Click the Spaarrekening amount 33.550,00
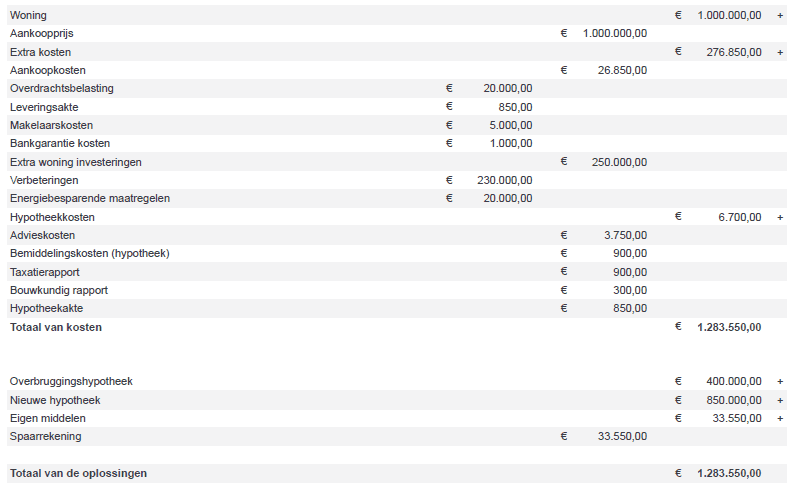794x492 pixels. point(622,436)
